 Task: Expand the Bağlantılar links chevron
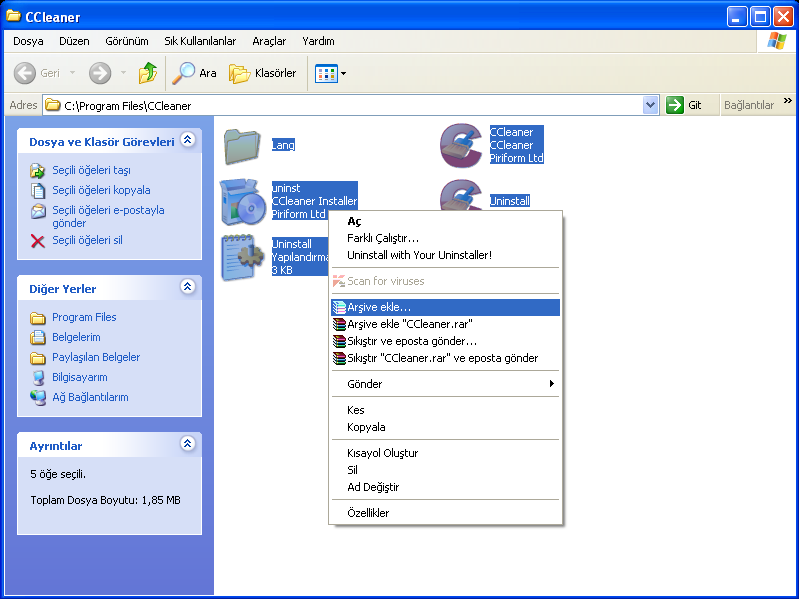pyautogui.click(x=788, y=101)
